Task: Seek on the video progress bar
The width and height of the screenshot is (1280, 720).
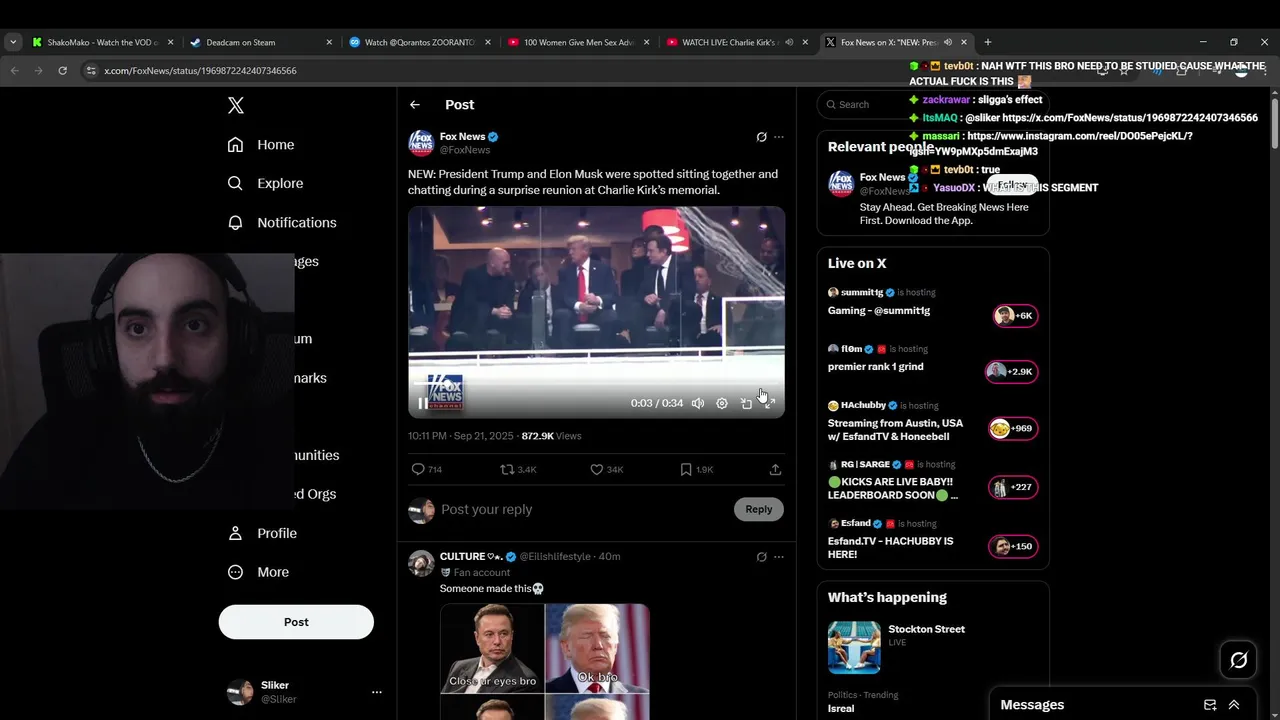Action: (x=596, y=383)
